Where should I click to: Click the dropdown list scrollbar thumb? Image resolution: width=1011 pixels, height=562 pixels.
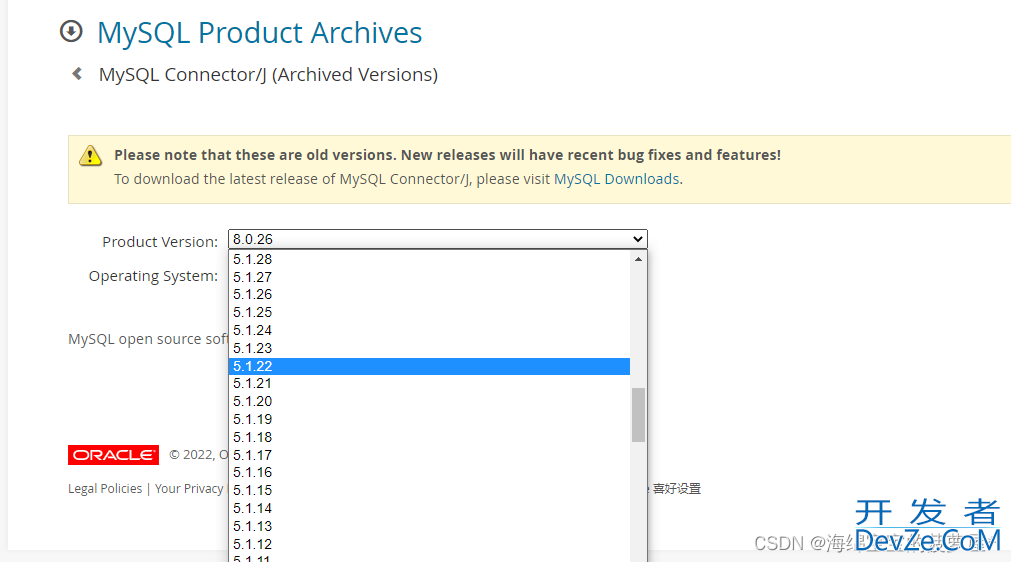click(638, 415)
